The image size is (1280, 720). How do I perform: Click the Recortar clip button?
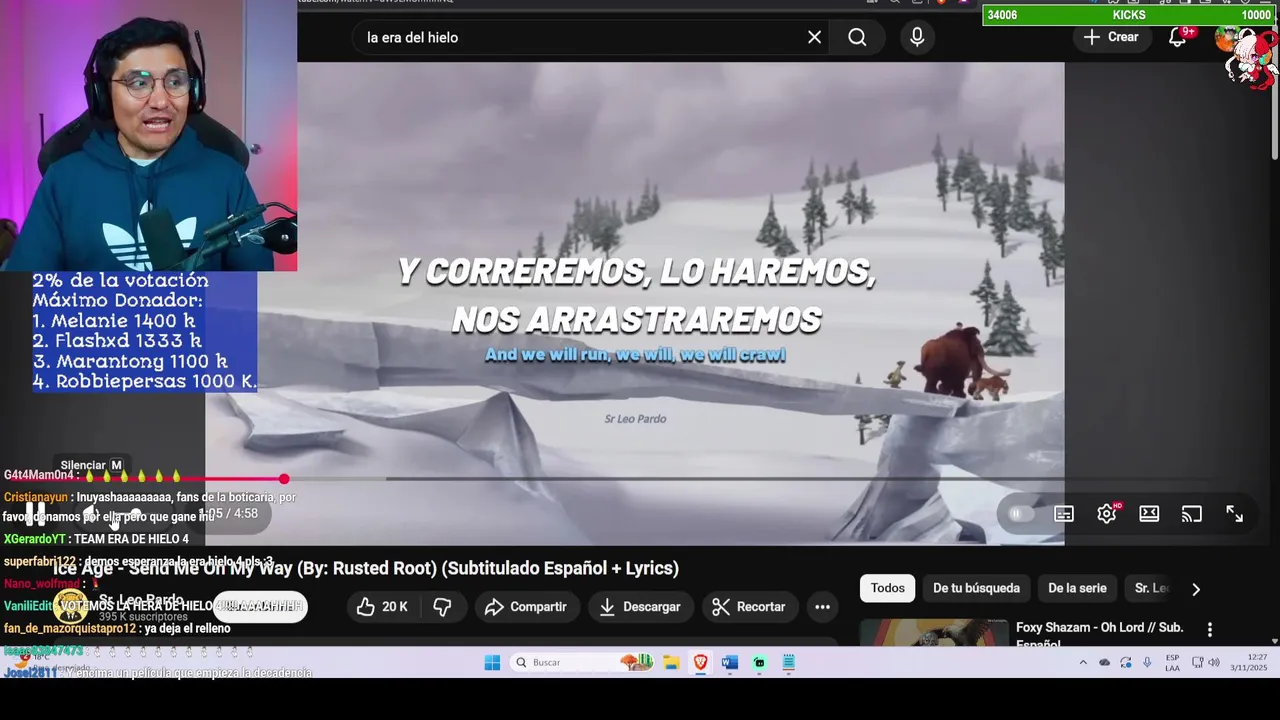point(749,607)
